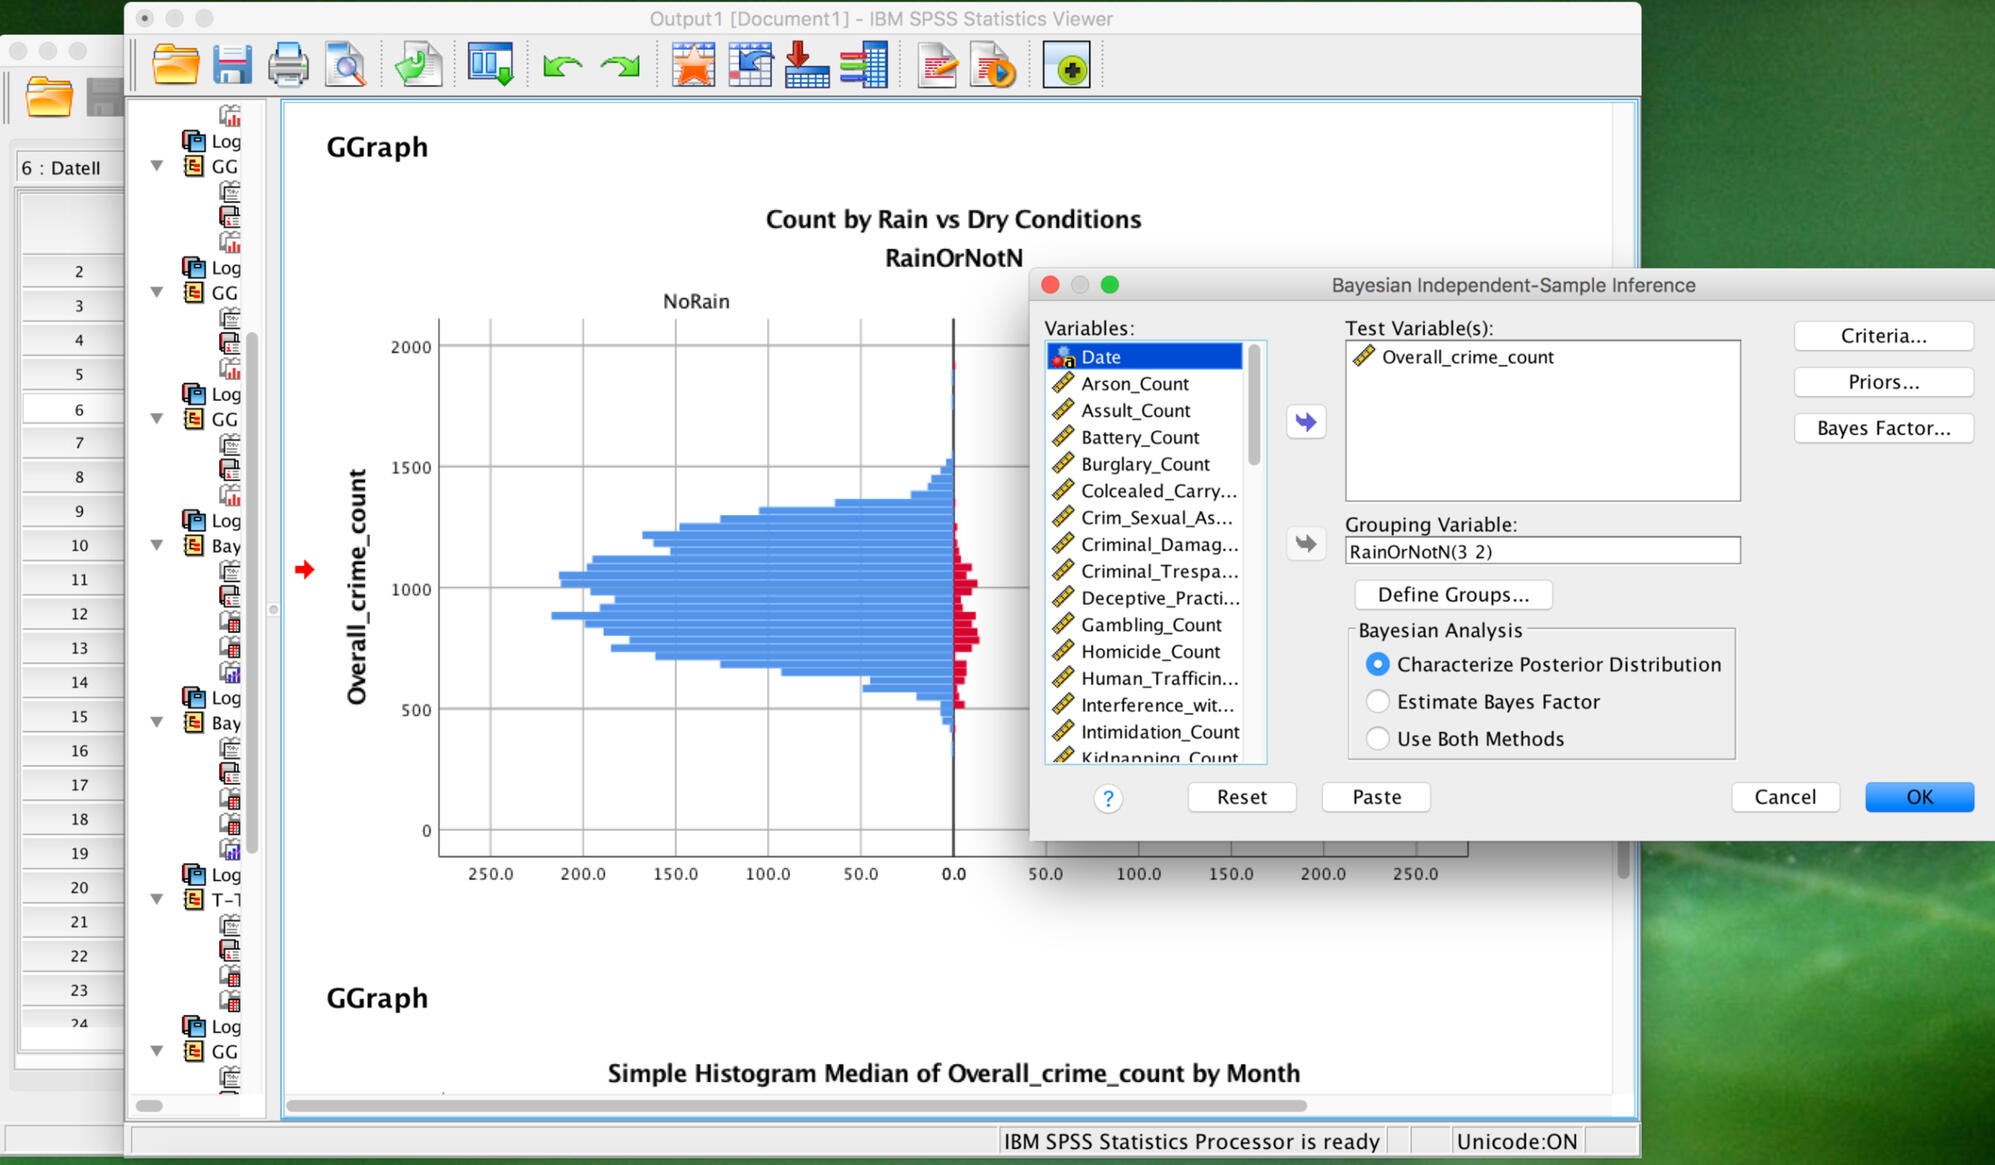1995x1165 pixels.
Task: Click the green Undo arrow
Action: point(562,66)
